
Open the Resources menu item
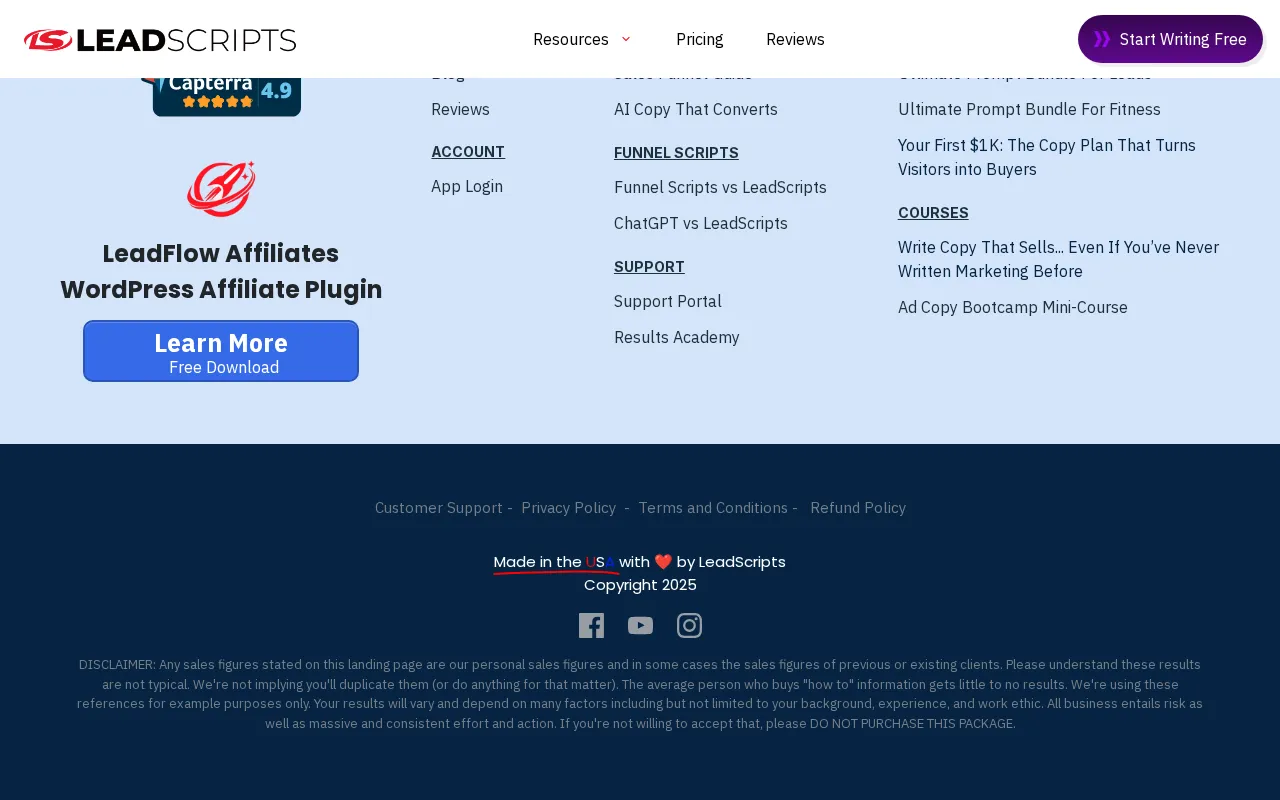(x=570, y=39)
